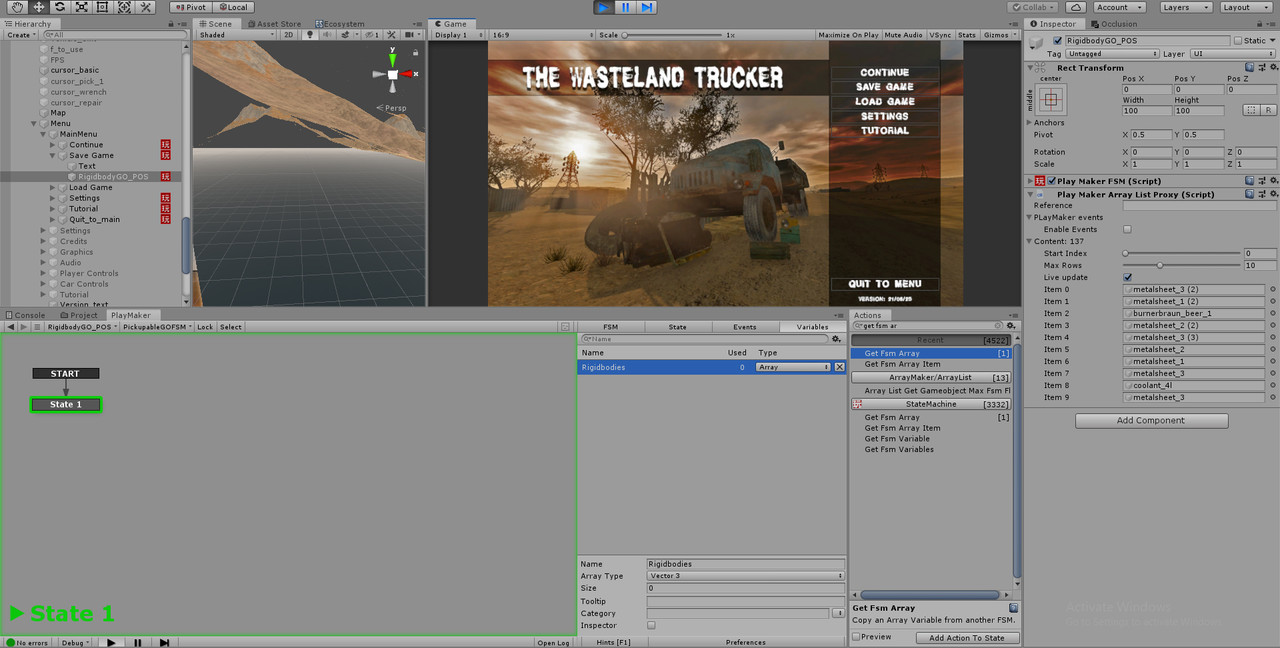Toggle scene effects icon
The height and width of the screenshot is (648, 1280).
tap(344, 35)
